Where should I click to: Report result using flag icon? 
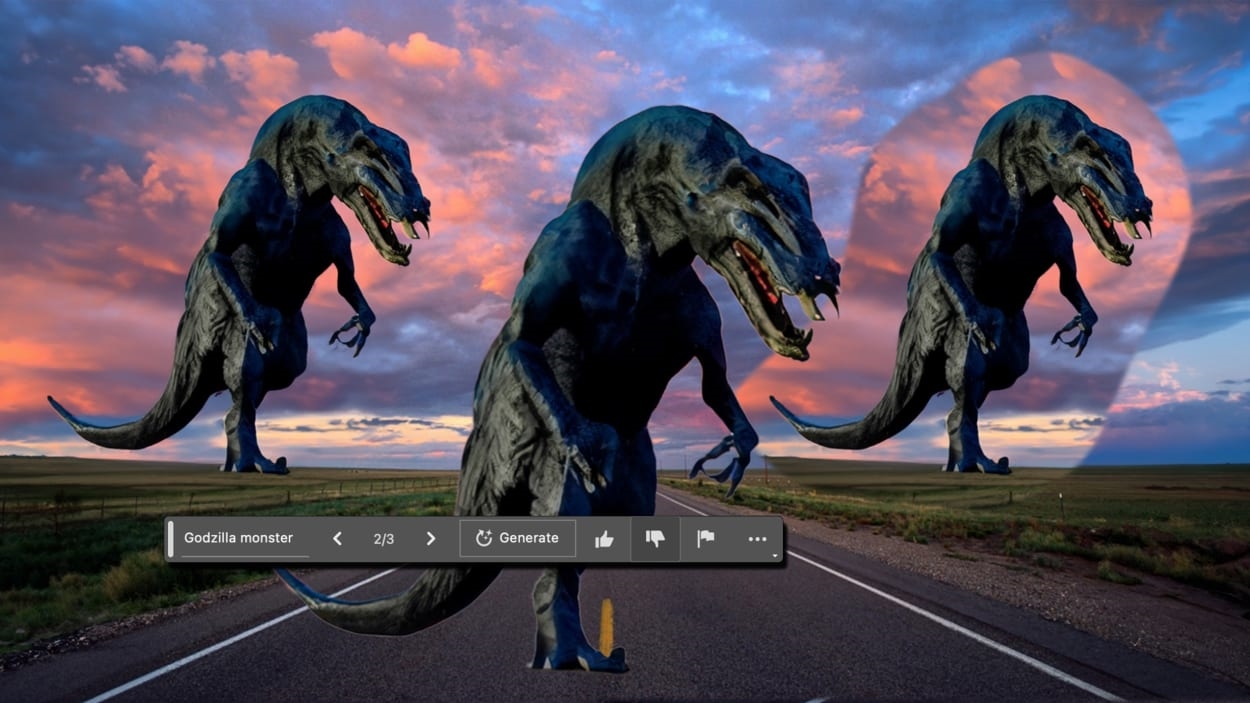[x=706, y=539]
